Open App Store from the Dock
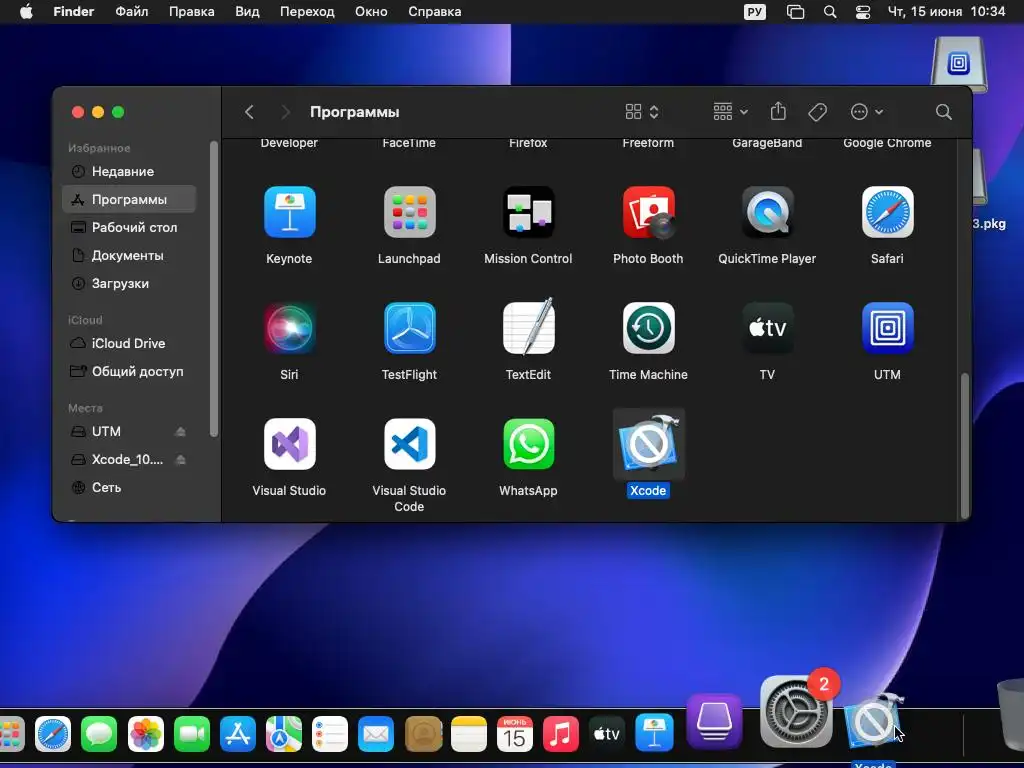 click(x=238, y=734)
